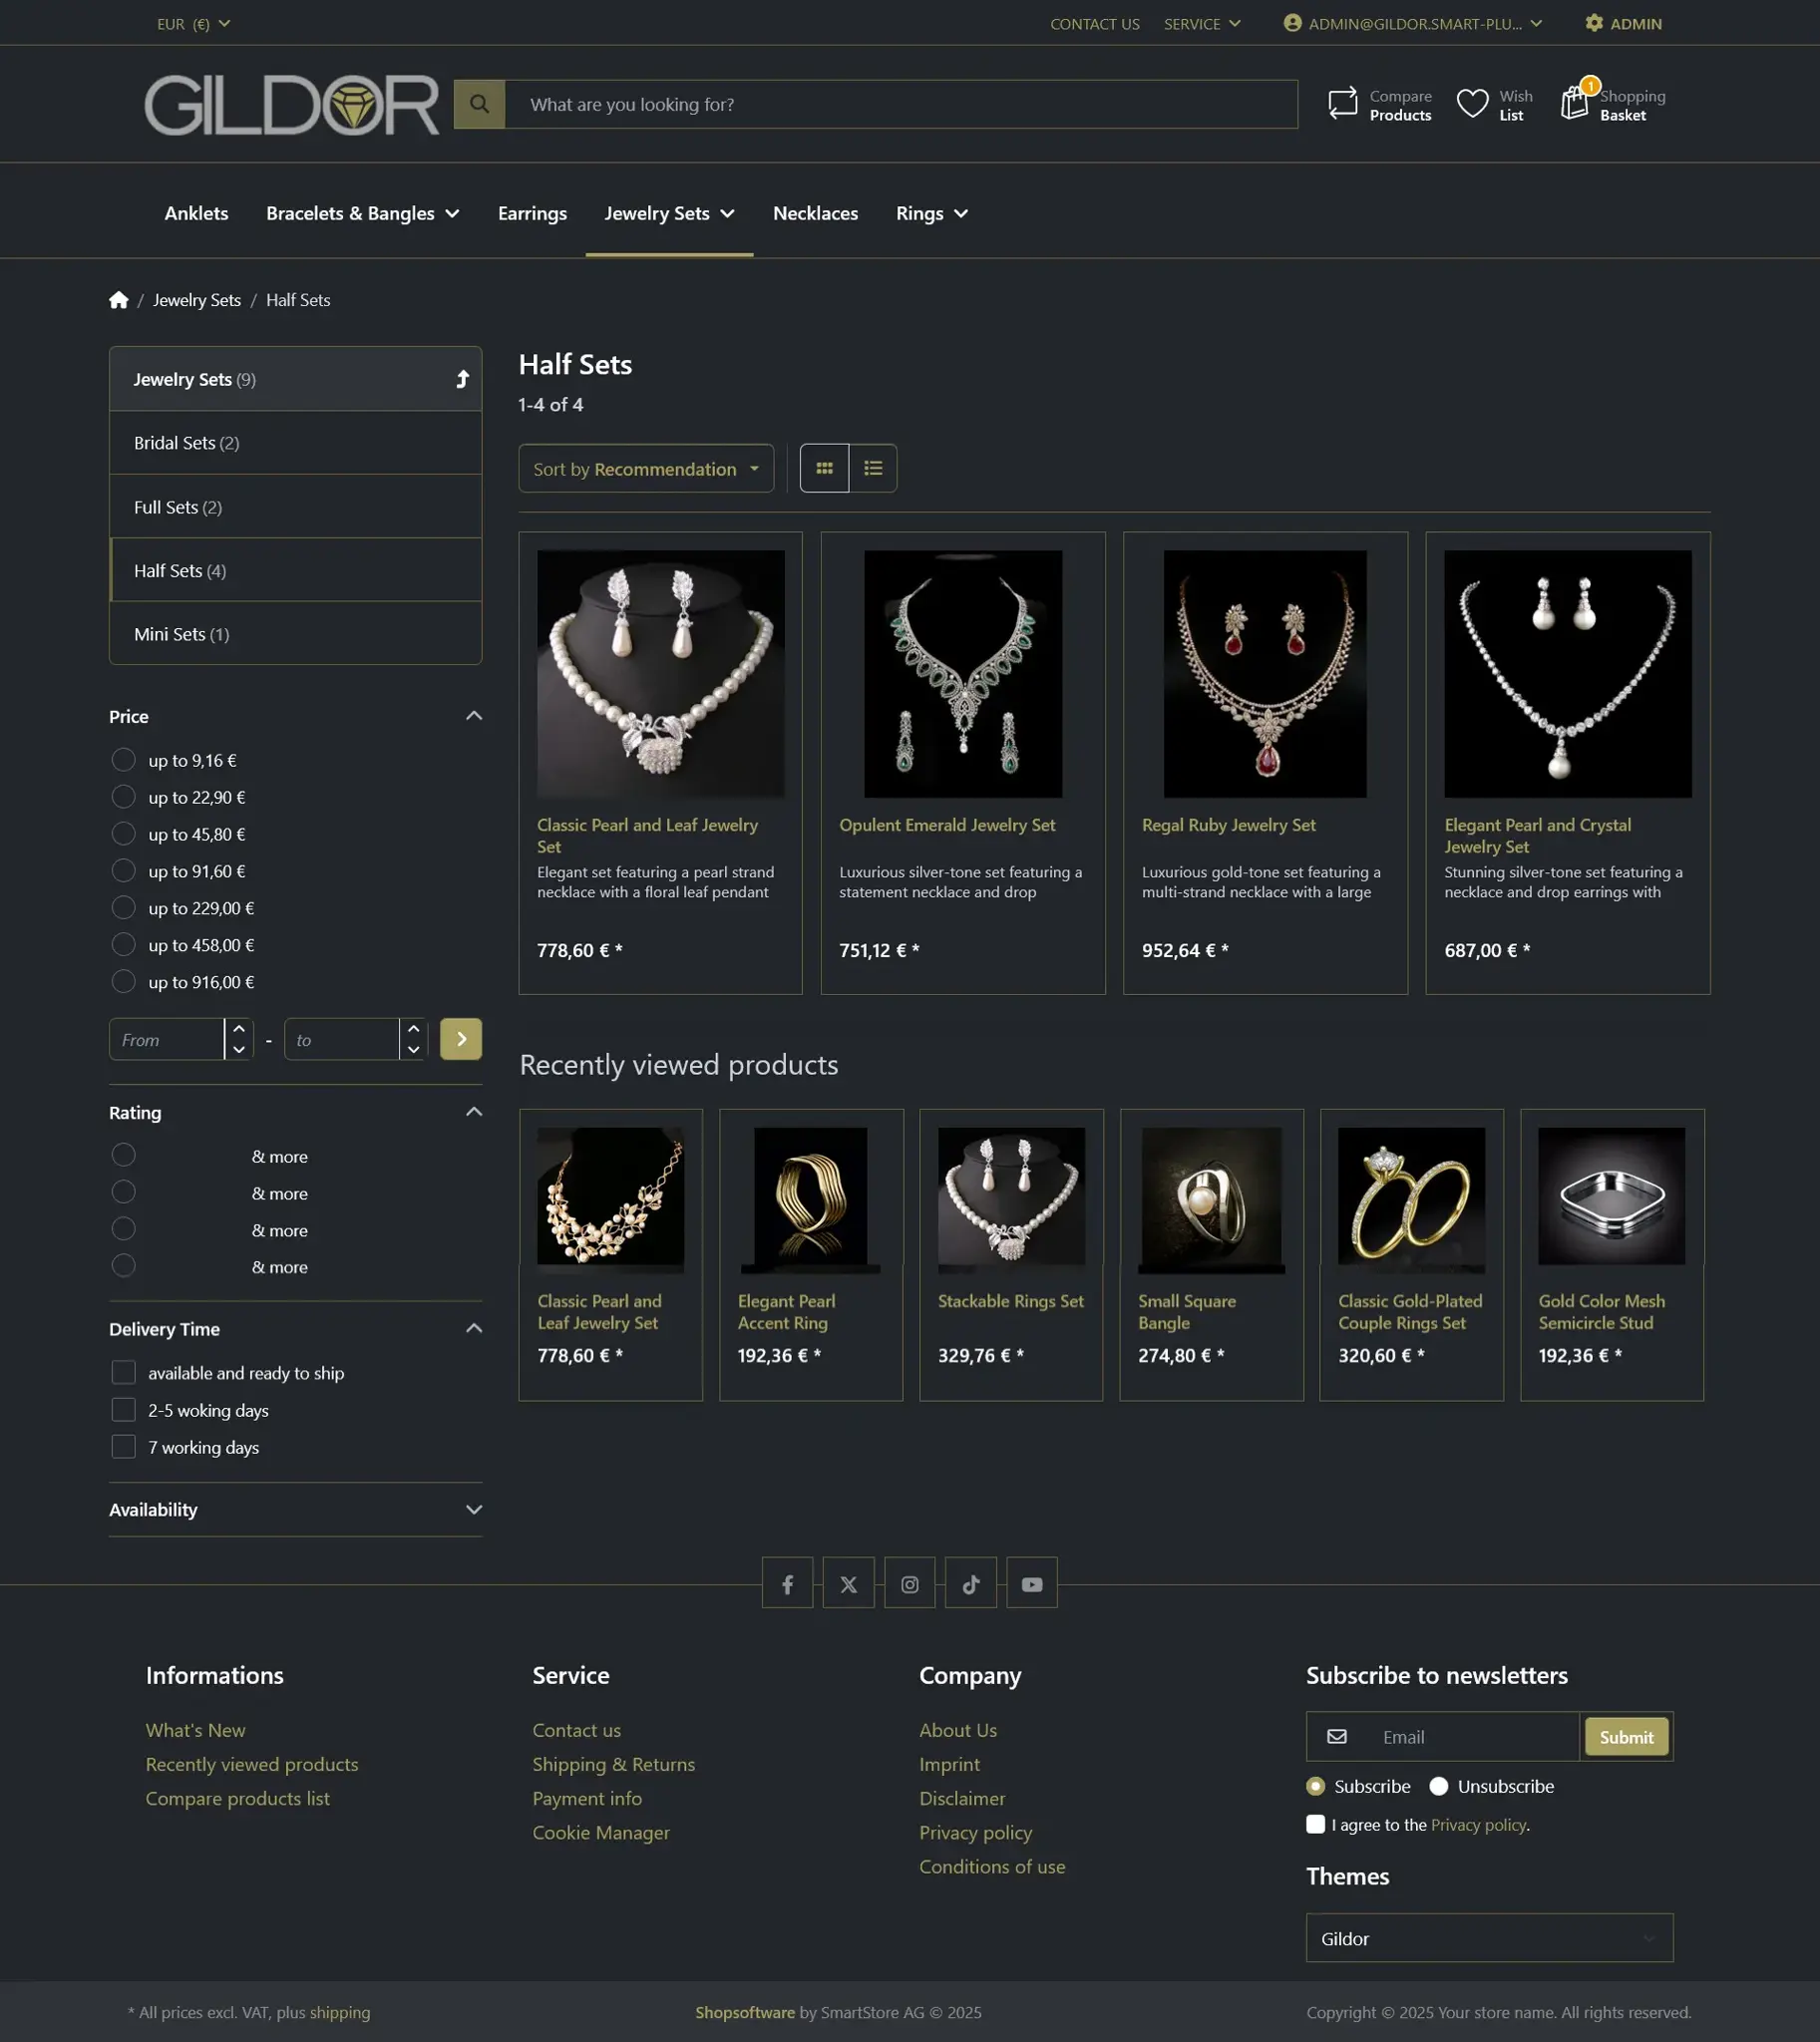
Task: Open the Shopping Basket icon
Action: pos(1575,102)
